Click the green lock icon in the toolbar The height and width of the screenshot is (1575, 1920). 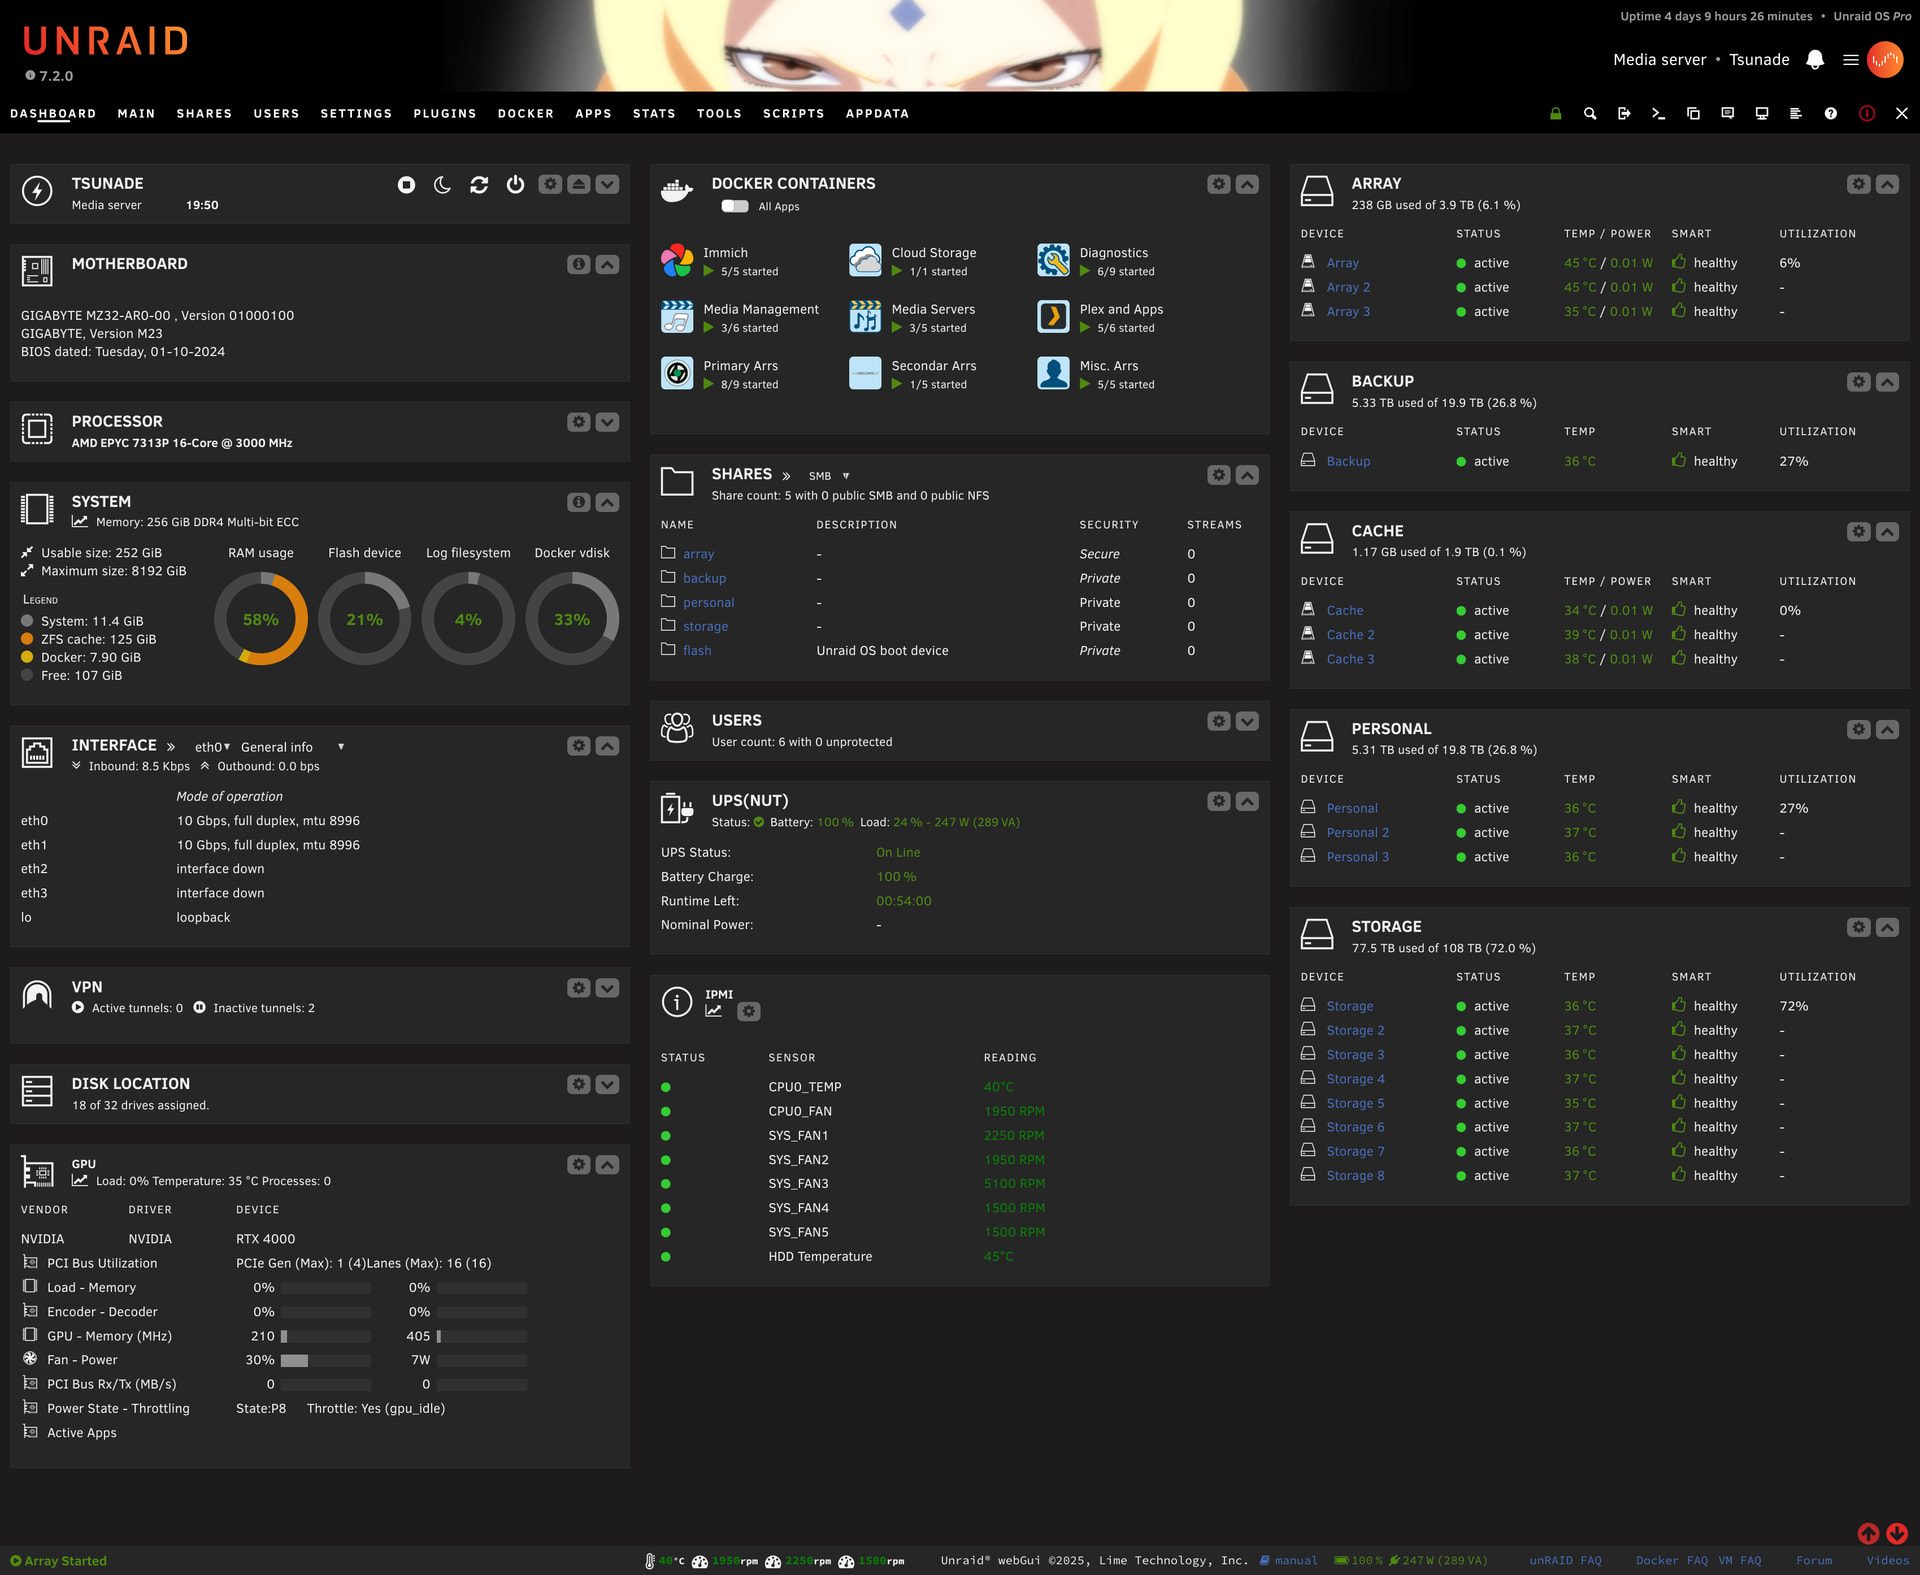(1555, 114)
